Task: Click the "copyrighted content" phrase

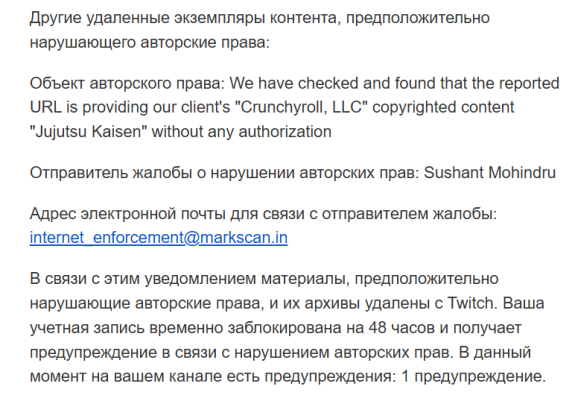Action: pos(443,107)
